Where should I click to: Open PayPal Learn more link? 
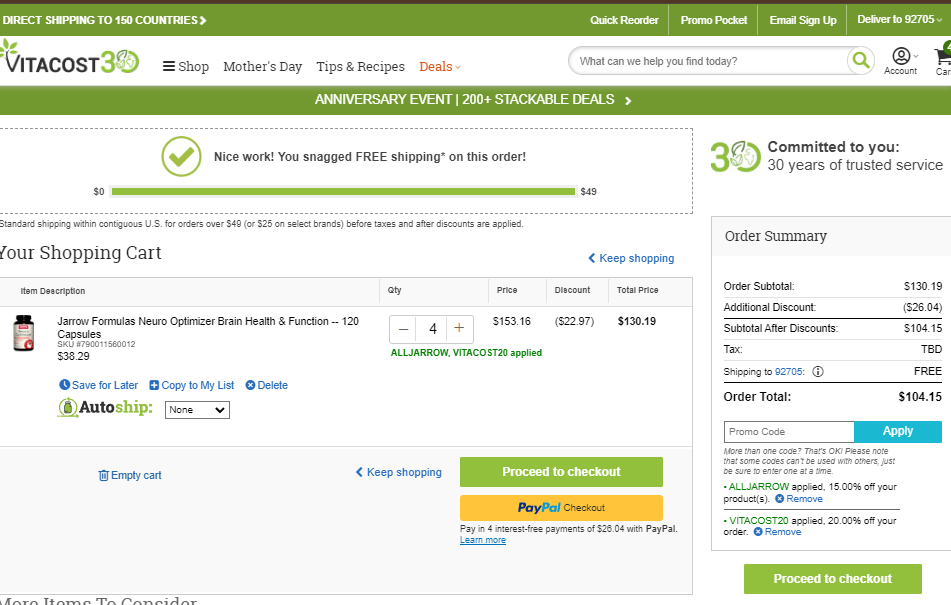[483, 540]
